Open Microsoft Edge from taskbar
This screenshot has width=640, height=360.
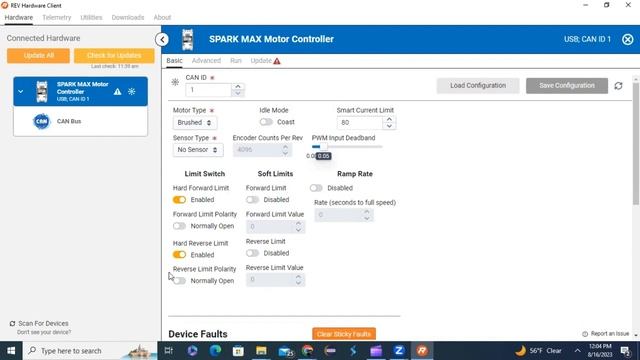pyautogui.click(x=216, y=351)
